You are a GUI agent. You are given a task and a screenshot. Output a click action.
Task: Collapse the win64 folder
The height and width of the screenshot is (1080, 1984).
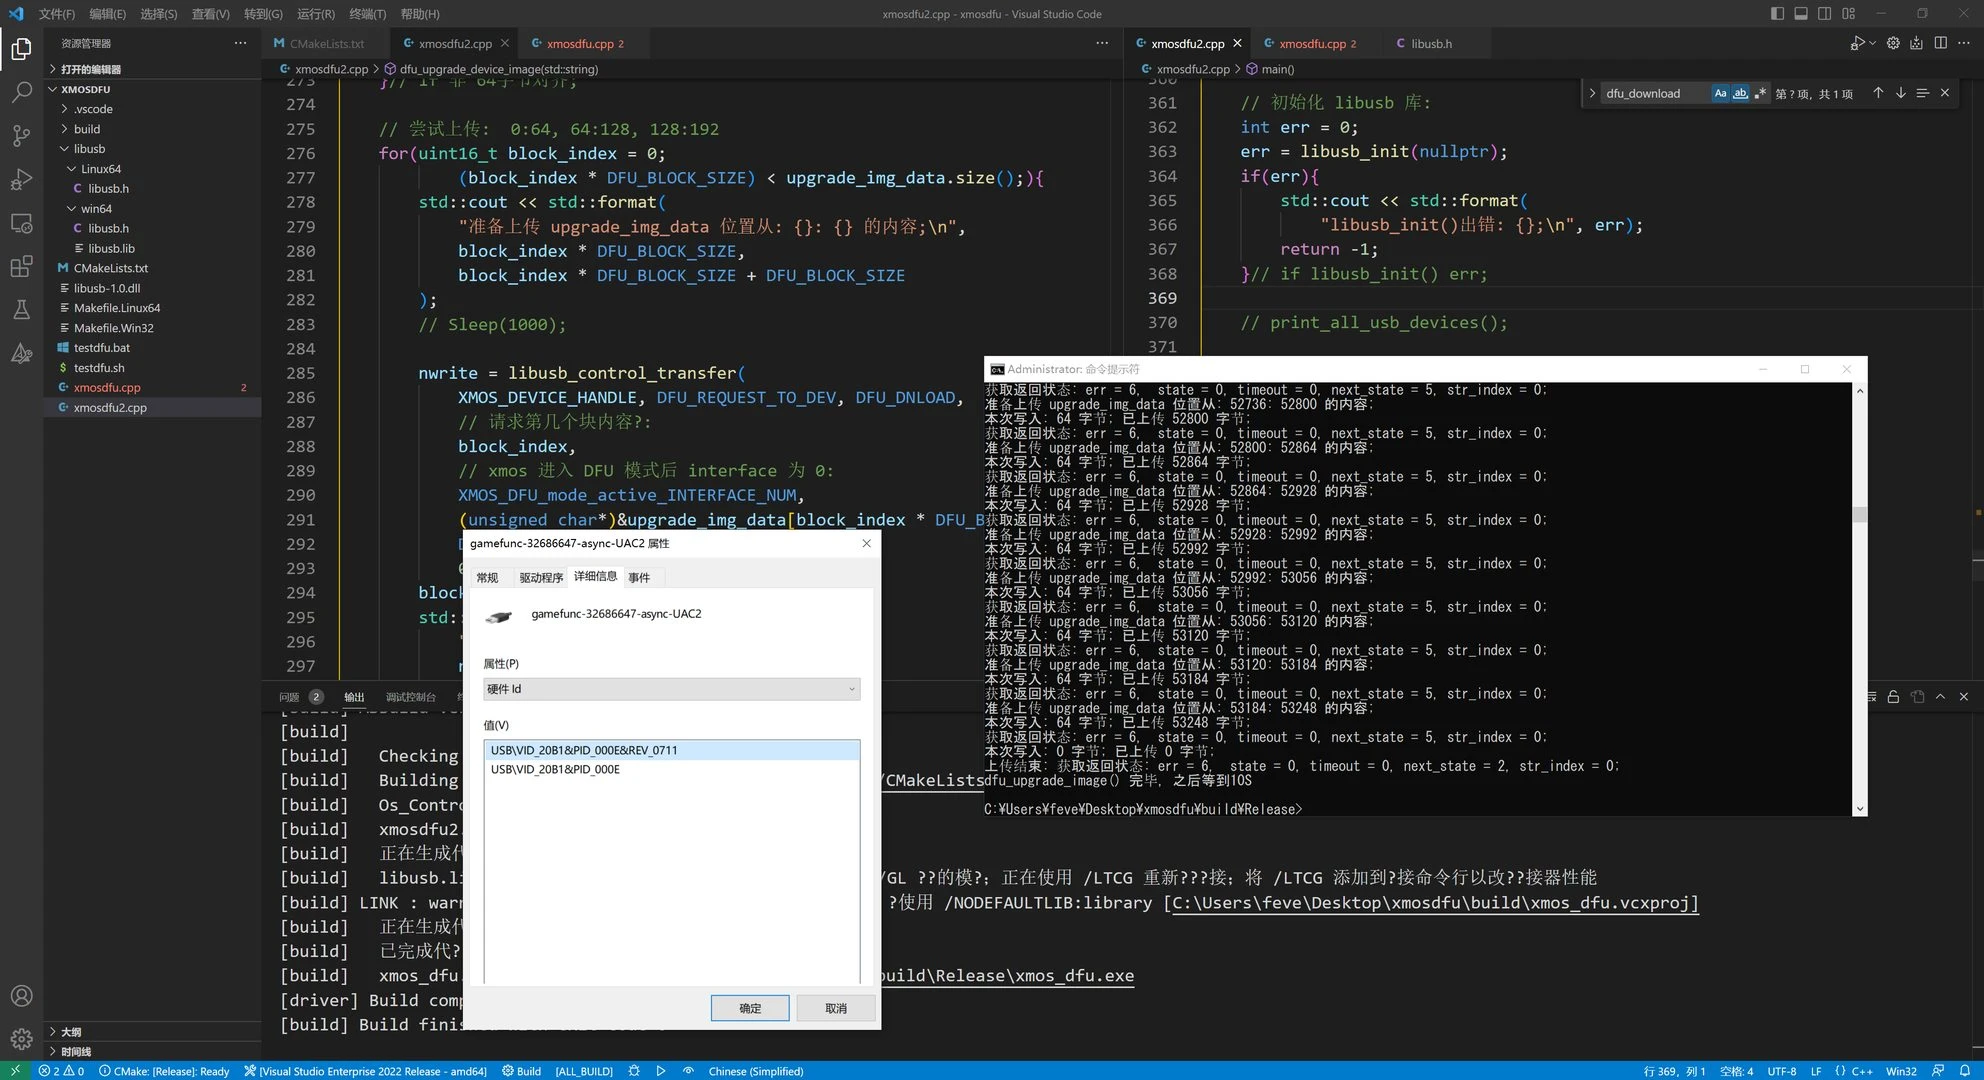(x=96, y=209)
